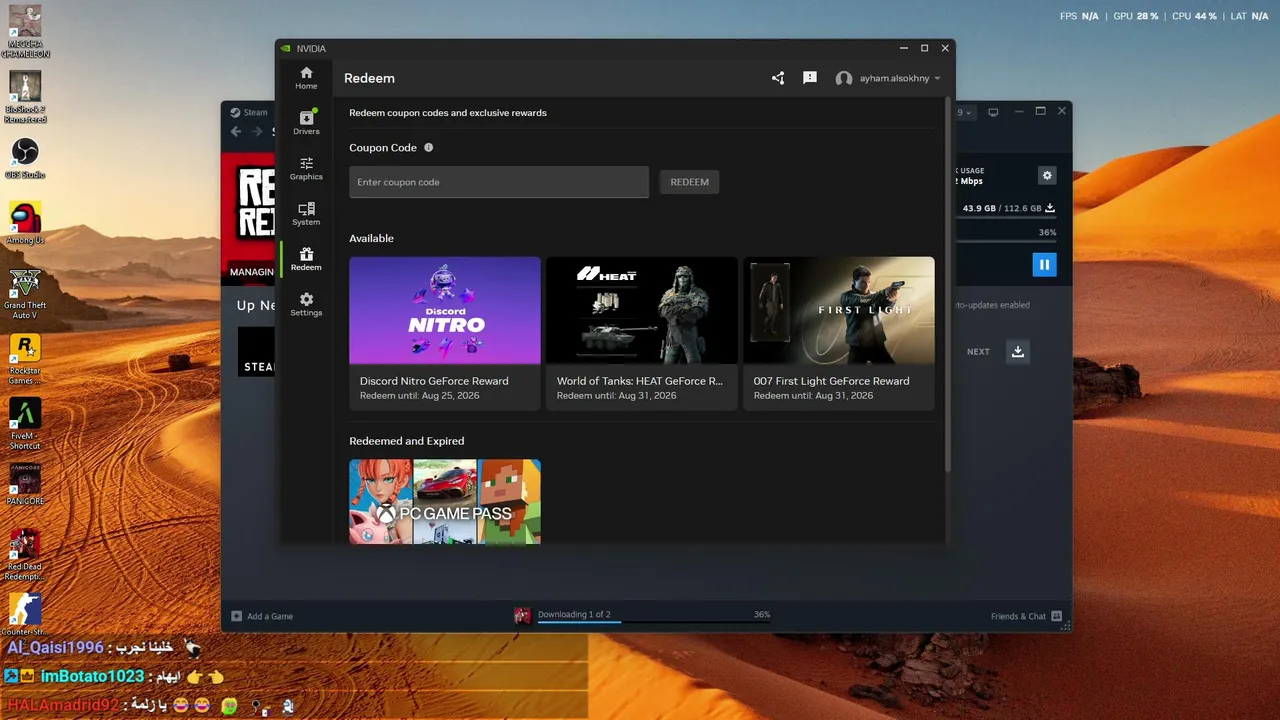Open the Home page in NVIDIA sidebar
Image resolution: width=1280 pixels, height=720 pixels.
point(306,78)
